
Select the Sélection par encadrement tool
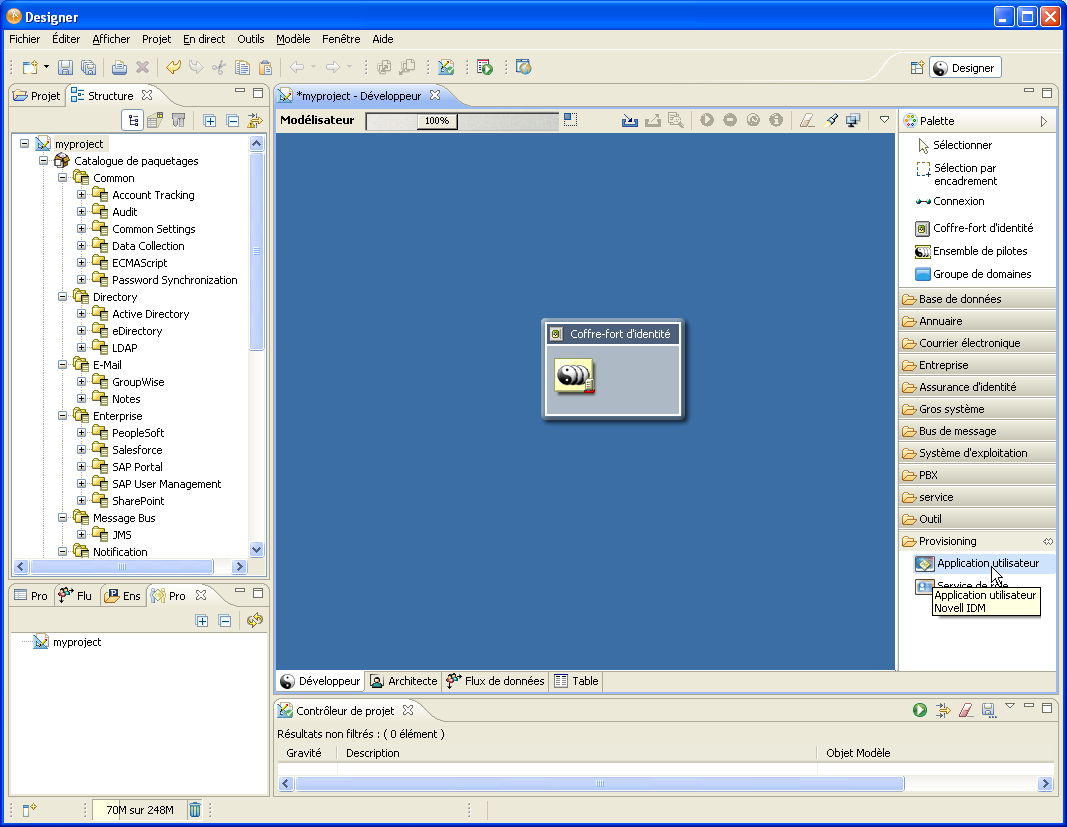coord(964,174)
